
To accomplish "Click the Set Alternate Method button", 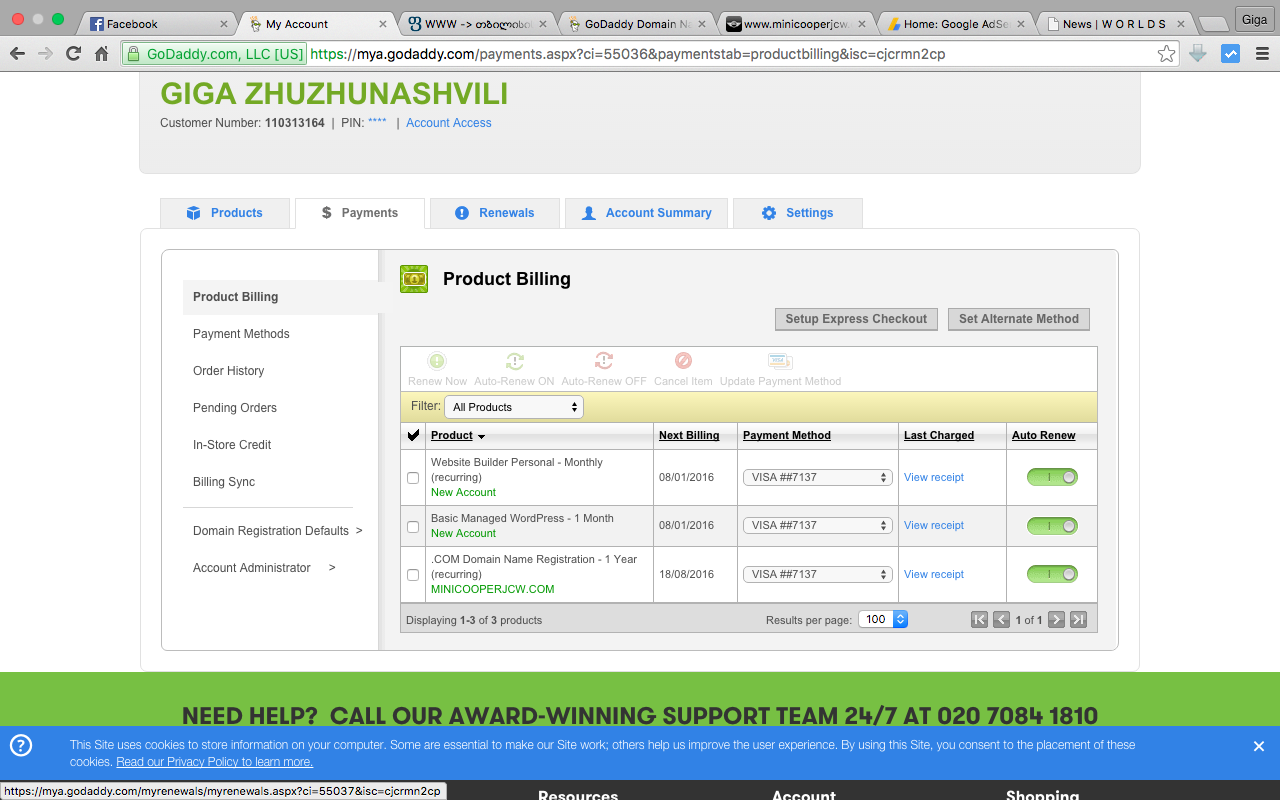I will [x=1018, y=319].
